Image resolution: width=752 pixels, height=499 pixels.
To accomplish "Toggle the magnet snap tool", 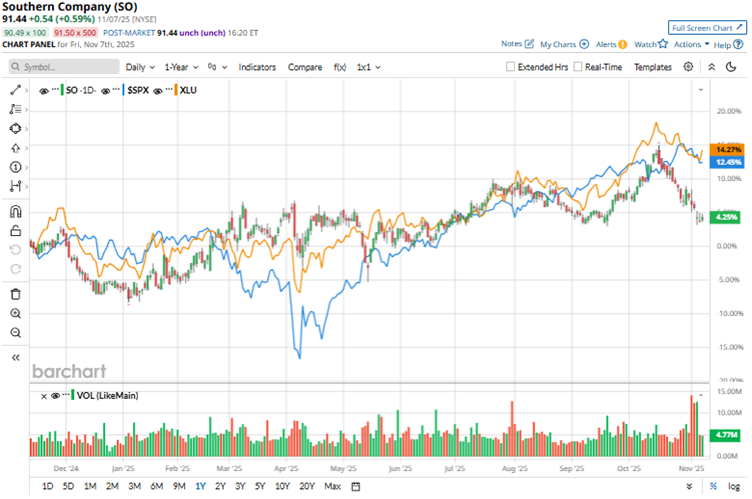I will coord(15,212).
